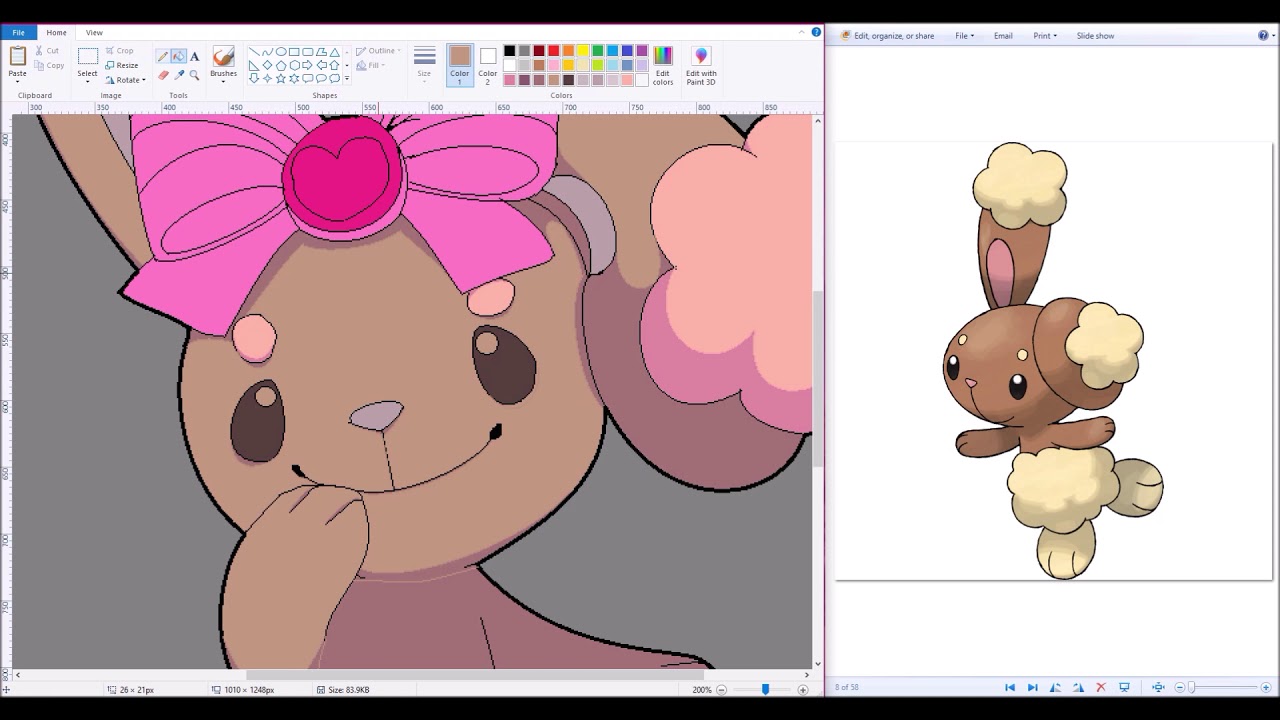Select the Pencil tool in Paint
The width and height of the screenshot is (1280, 720).
pos(163,56)
